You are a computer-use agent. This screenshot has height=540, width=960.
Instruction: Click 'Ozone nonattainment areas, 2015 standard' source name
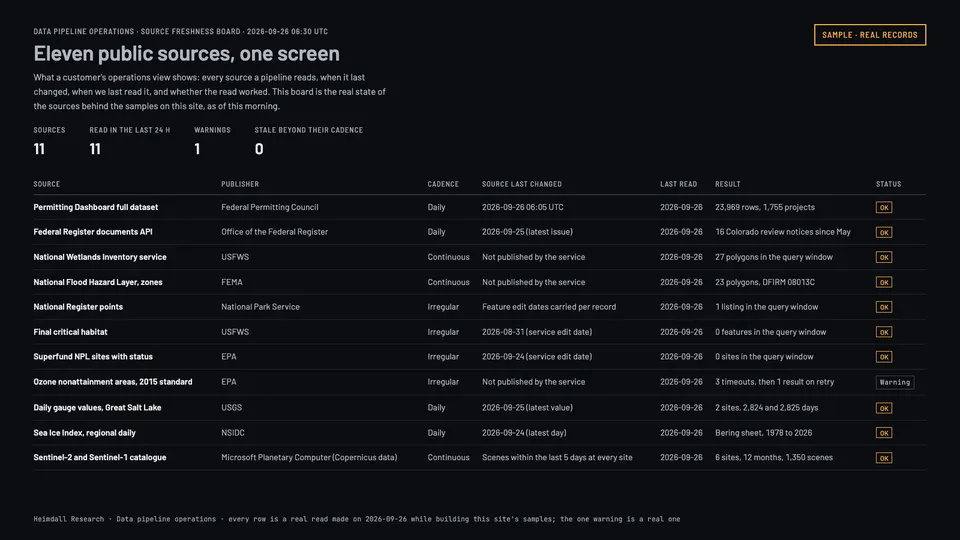(x=113, y=381)
